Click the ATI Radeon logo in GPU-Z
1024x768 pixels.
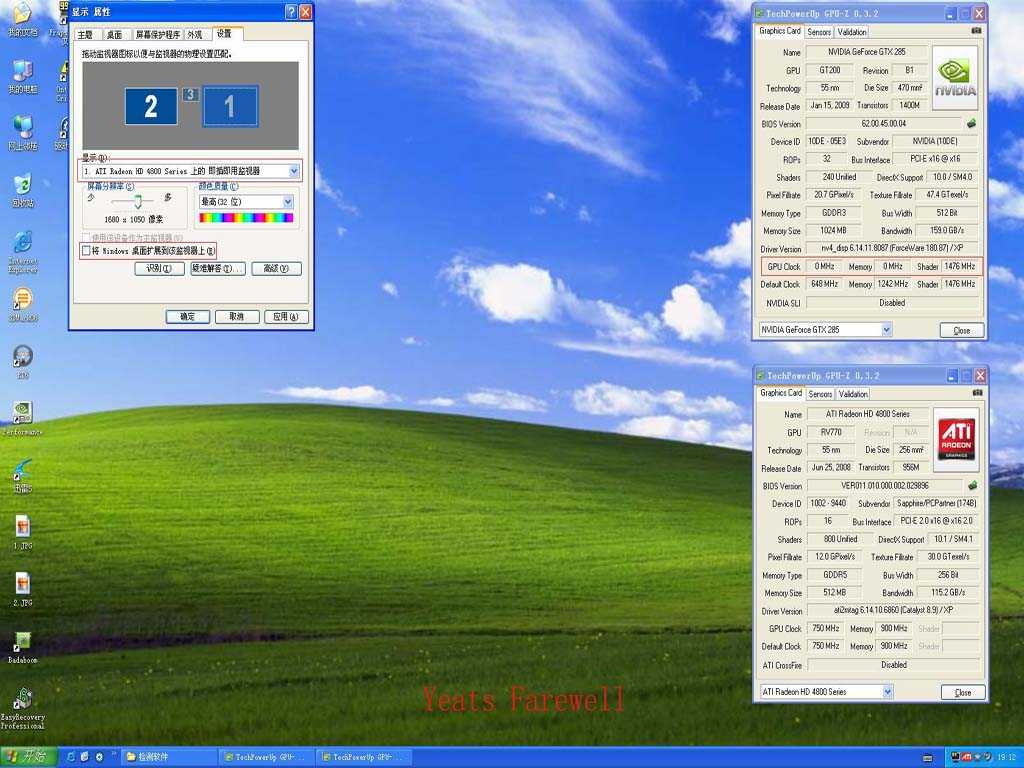956,440
